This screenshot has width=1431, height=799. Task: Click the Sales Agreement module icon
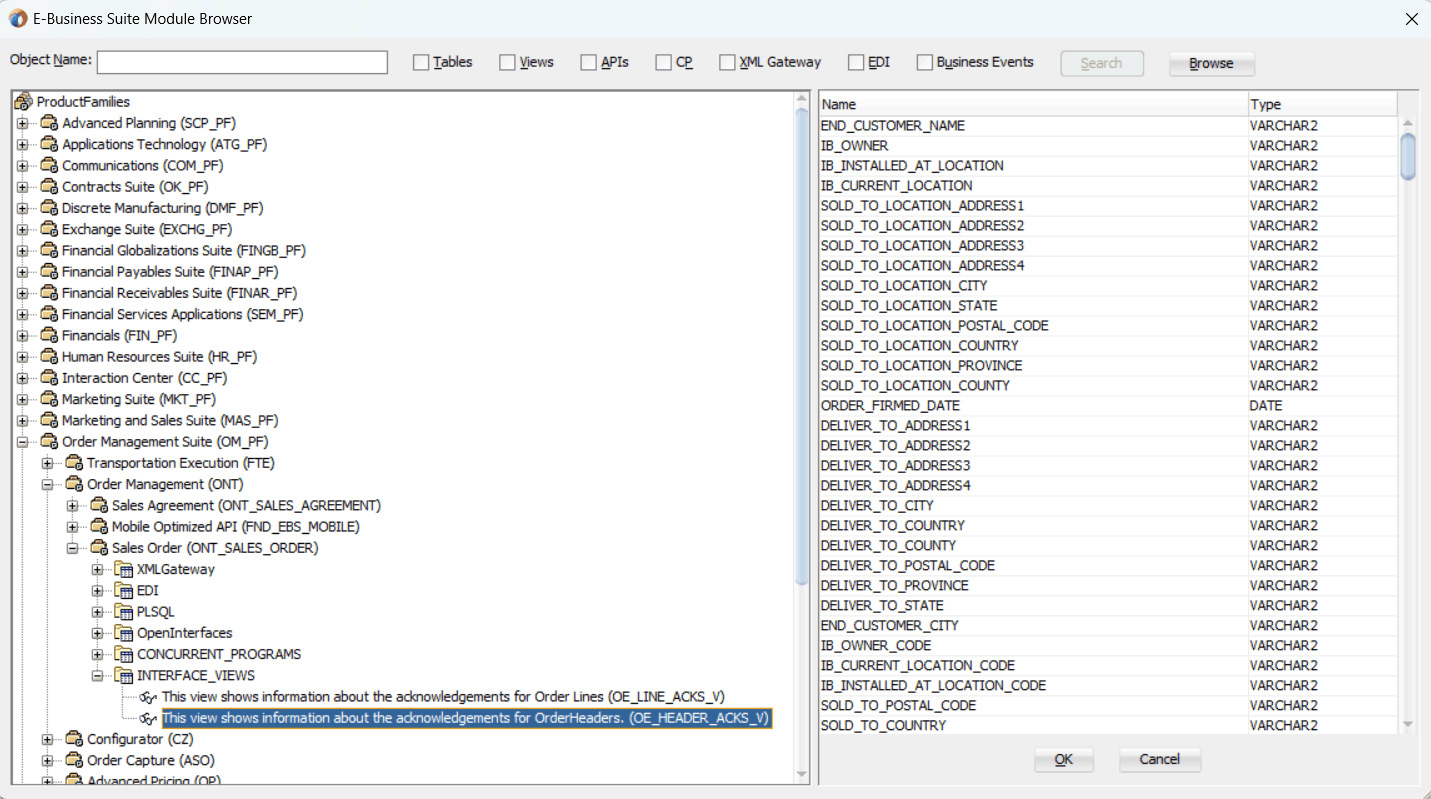(x=99, y=506)
